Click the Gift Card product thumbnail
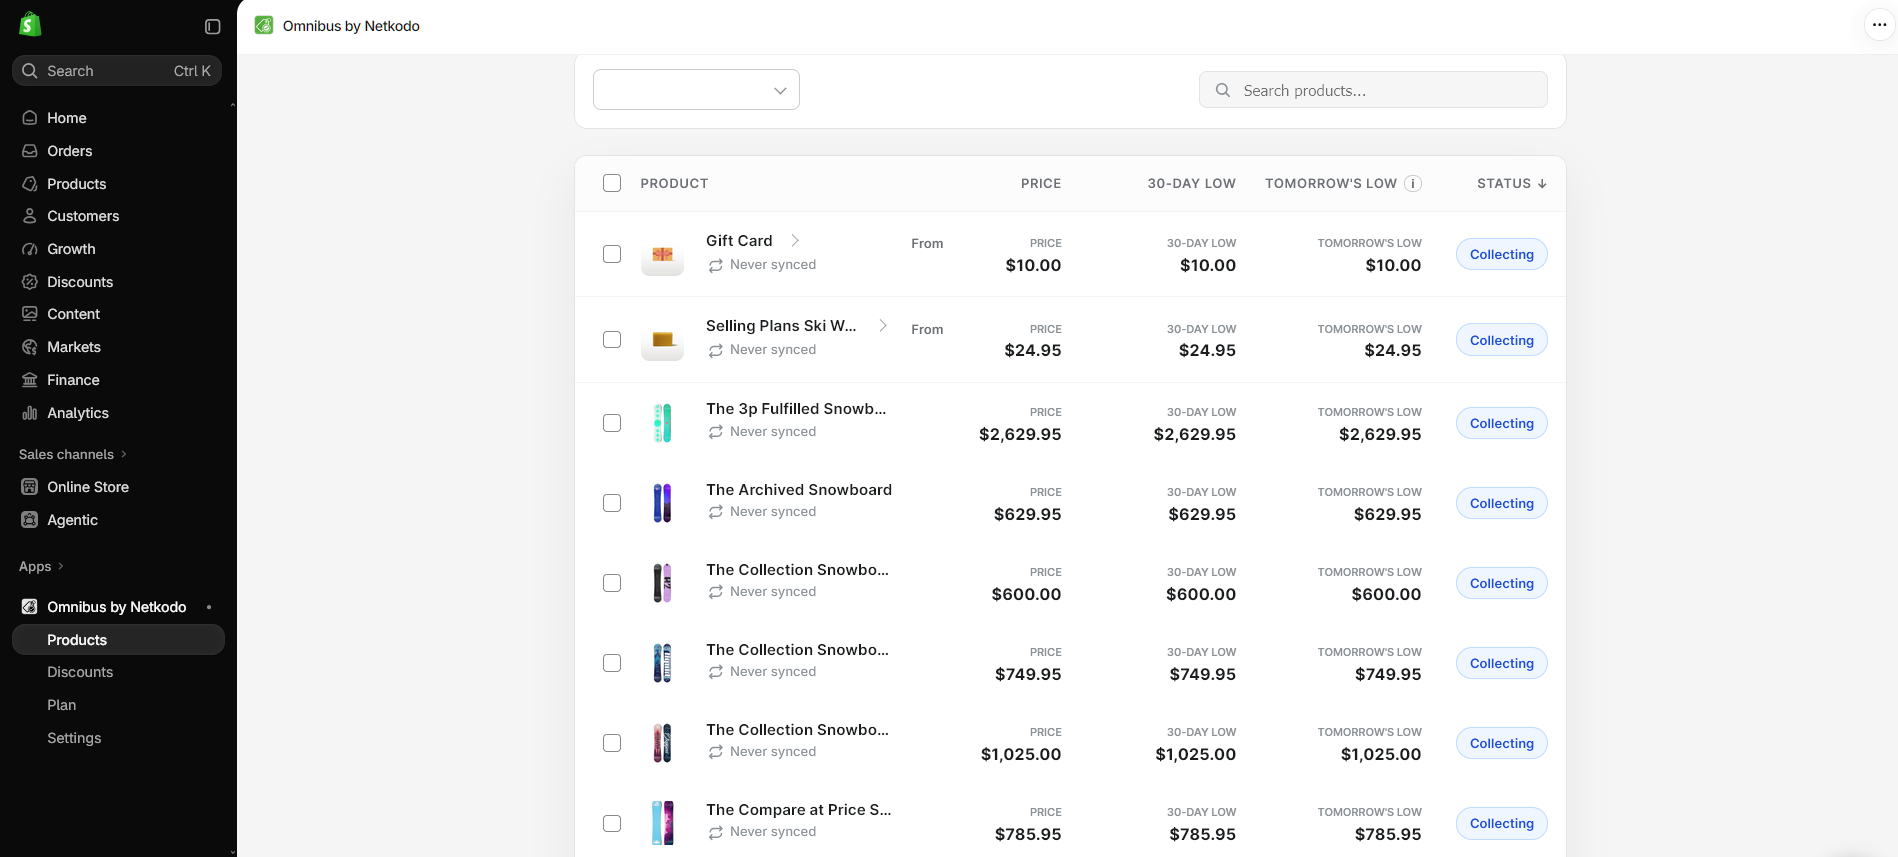The image size is (1898, 857). (662, 255)
